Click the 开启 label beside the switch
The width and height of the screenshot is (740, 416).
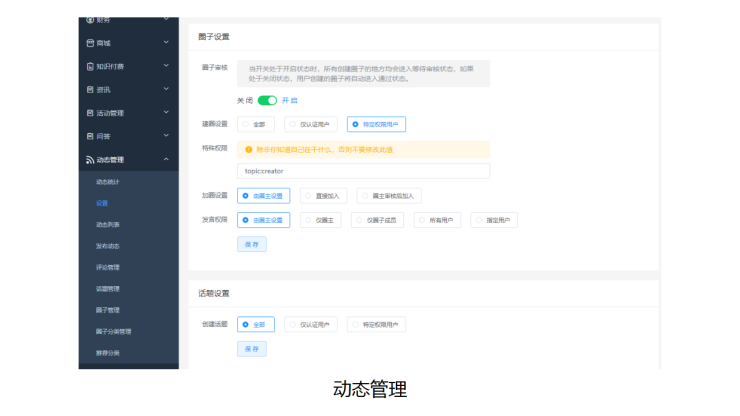point(289,101)
